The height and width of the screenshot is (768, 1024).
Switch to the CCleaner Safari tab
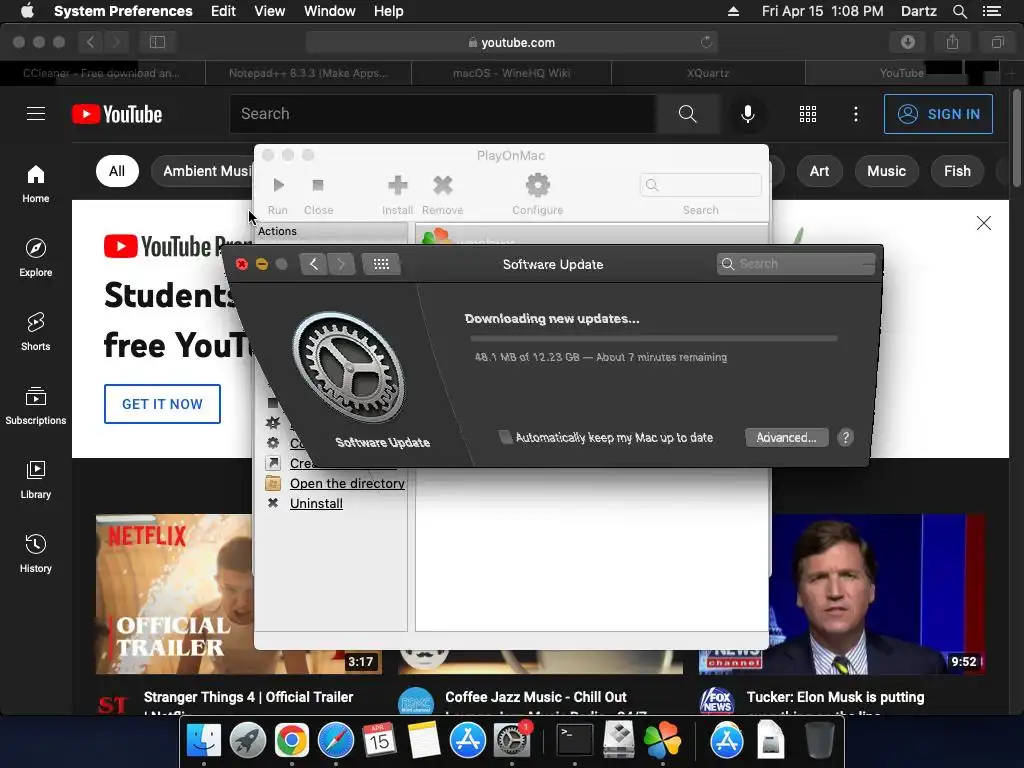point(103,73)
